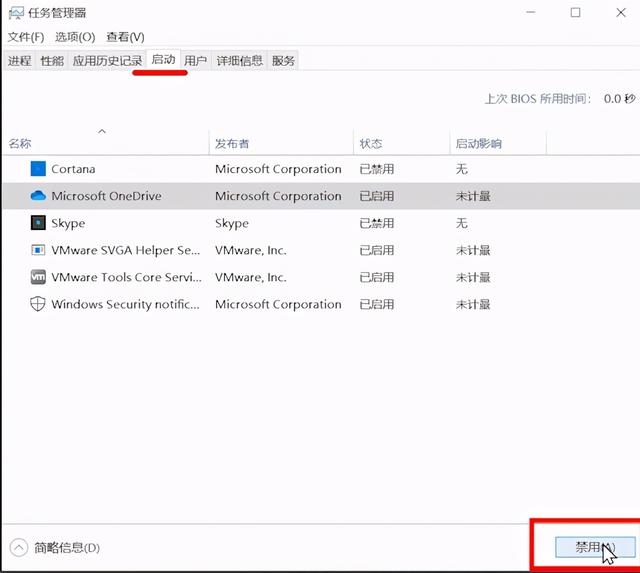The width and height of the screenshot is (640, 573).
Task: Select the 启动 tab
Action: (163, 60)
